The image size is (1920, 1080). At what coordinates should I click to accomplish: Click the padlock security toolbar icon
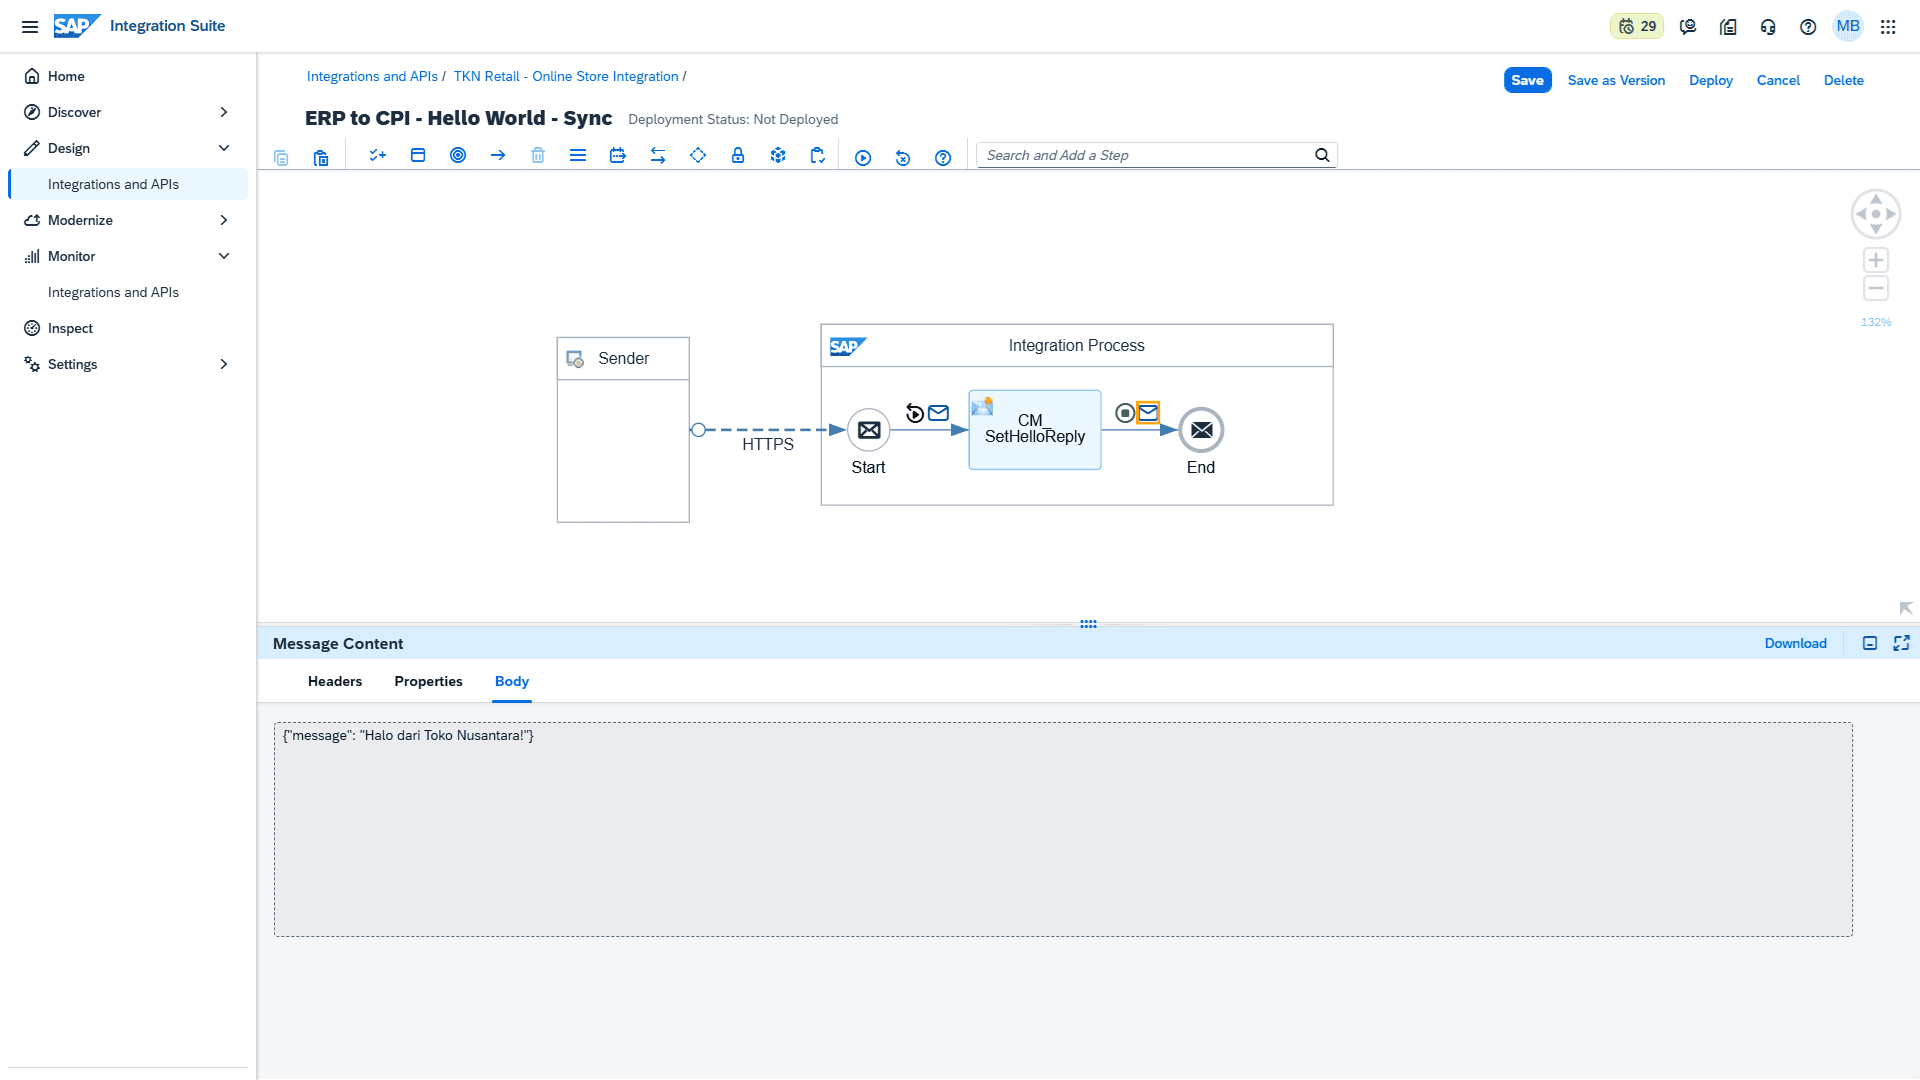pyautogui.click(x=738, y=155)
